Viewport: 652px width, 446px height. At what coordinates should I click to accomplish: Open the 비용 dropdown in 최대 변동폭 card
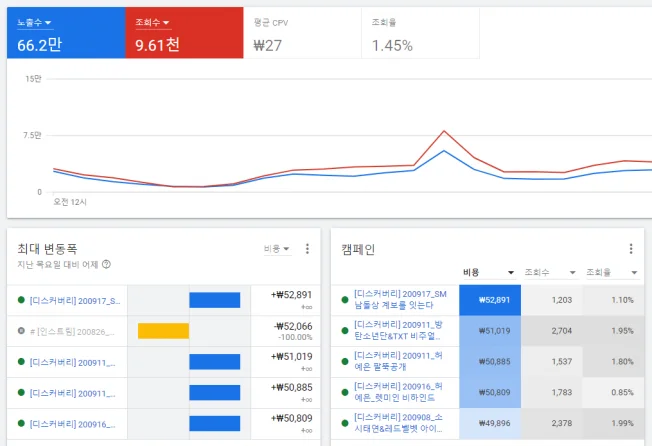click(277, 249)
